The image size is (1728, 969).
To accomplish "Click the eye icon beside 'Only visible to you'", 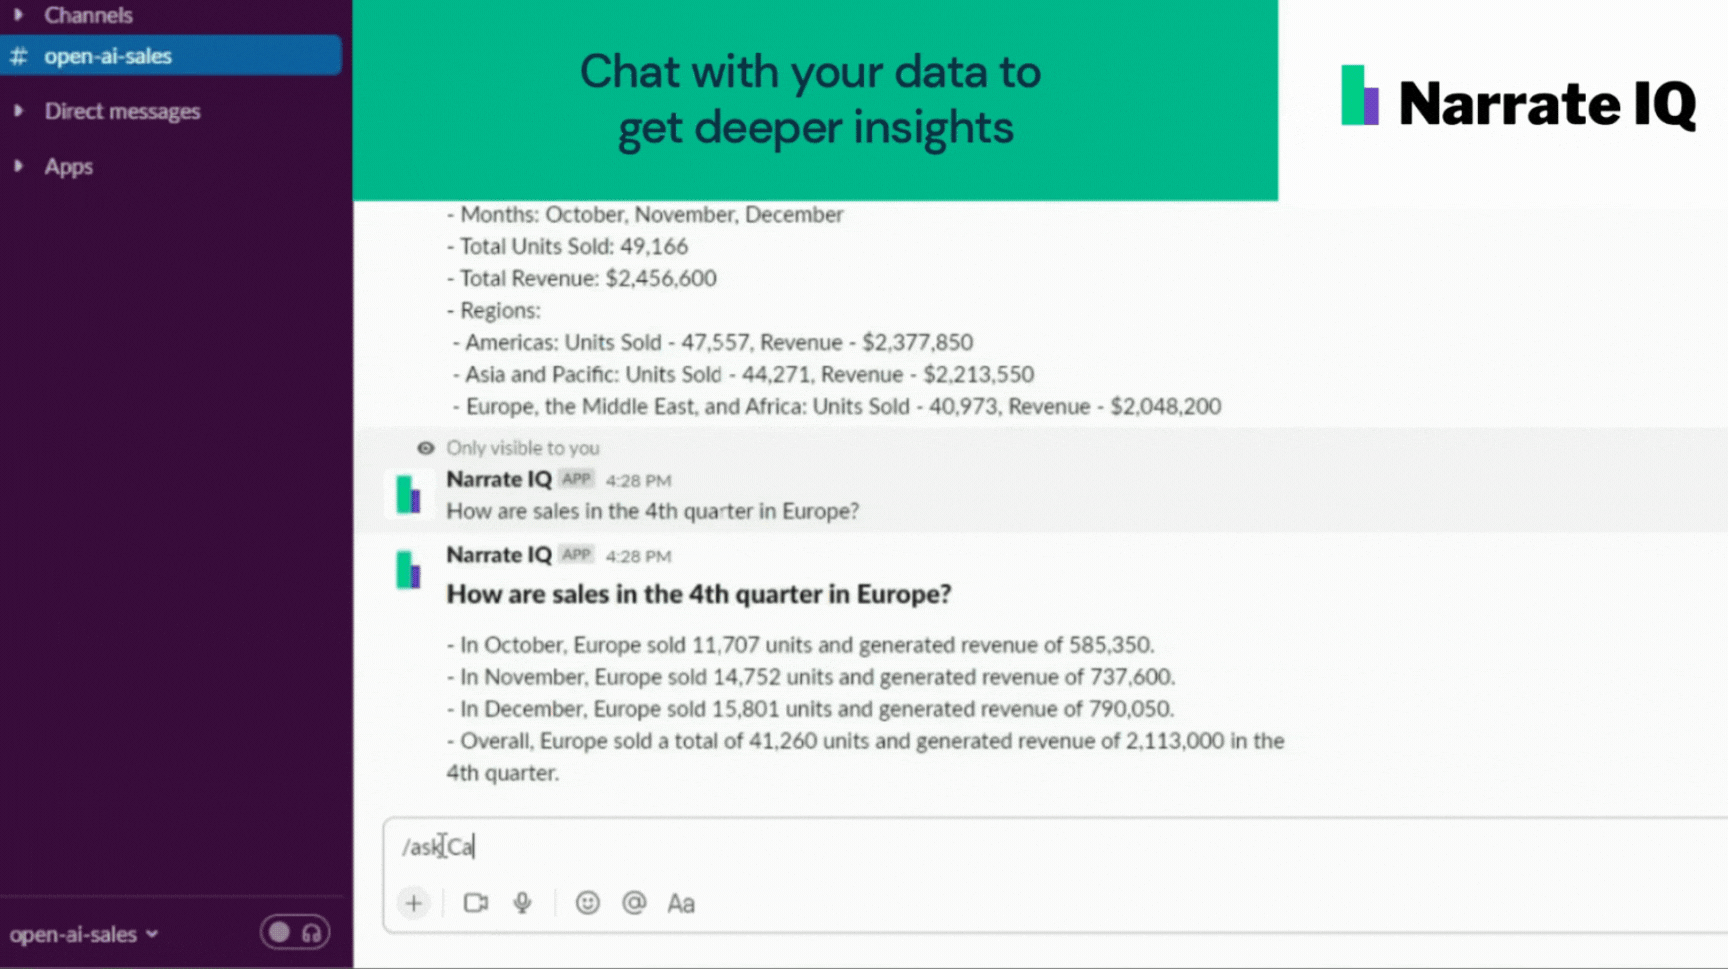I will point(426,448).
